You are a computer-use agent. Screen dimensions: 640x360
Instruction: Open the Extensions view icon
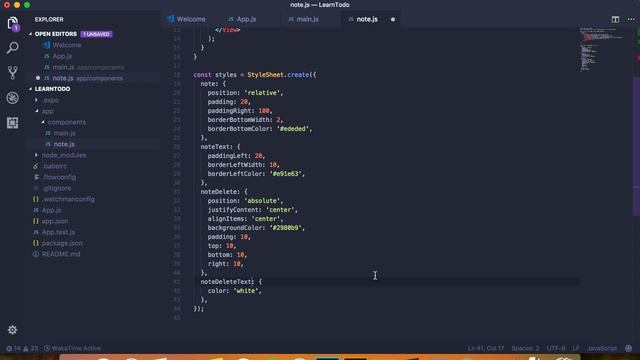tap(13, 123)
